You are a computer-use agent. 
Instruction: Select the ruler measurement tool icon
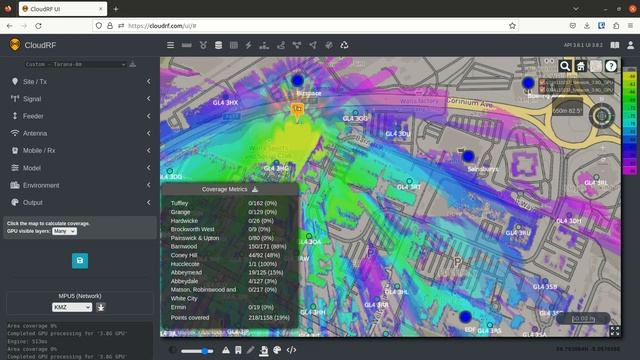click(x=187, y=45)
